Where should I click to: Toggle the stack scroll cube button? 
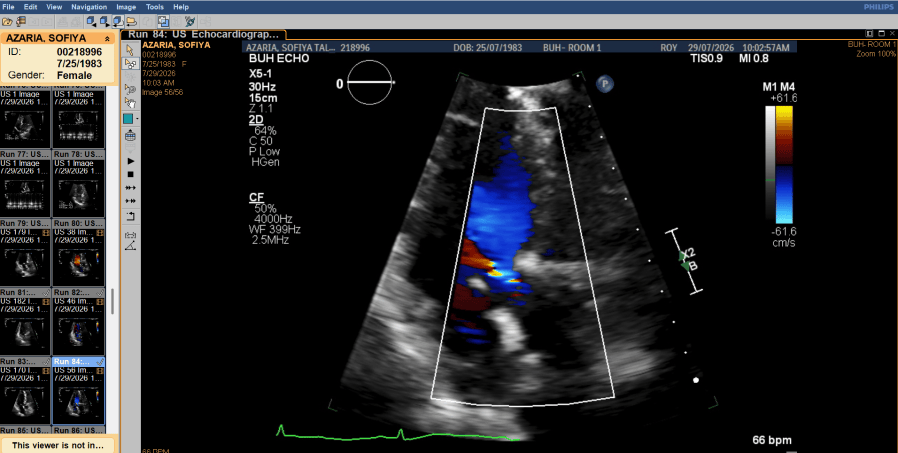click(117, 22)
